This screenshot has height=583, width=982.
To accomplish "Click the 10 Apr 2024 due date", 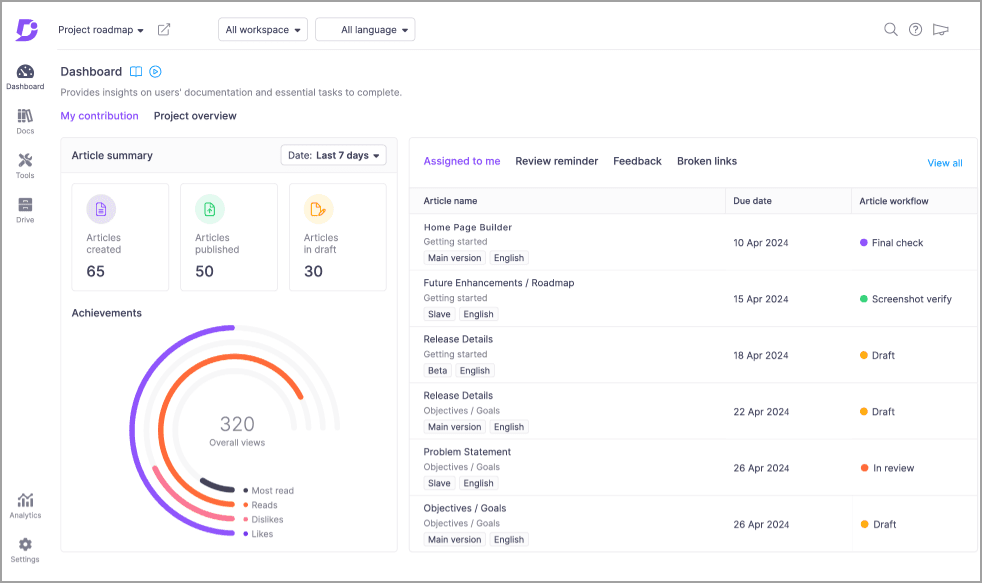I will (761, 243).
